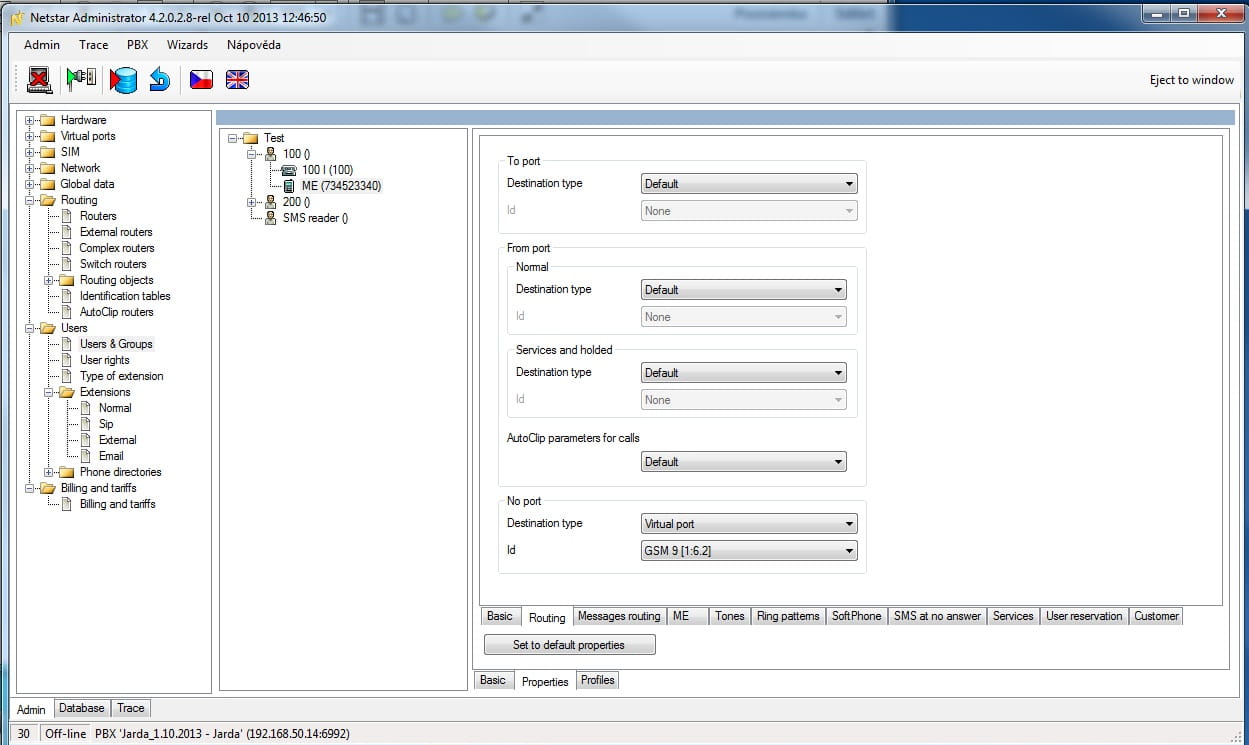1249x745 pixels.
Task: Select Users & Groups tree item
Action: point(116,344)
